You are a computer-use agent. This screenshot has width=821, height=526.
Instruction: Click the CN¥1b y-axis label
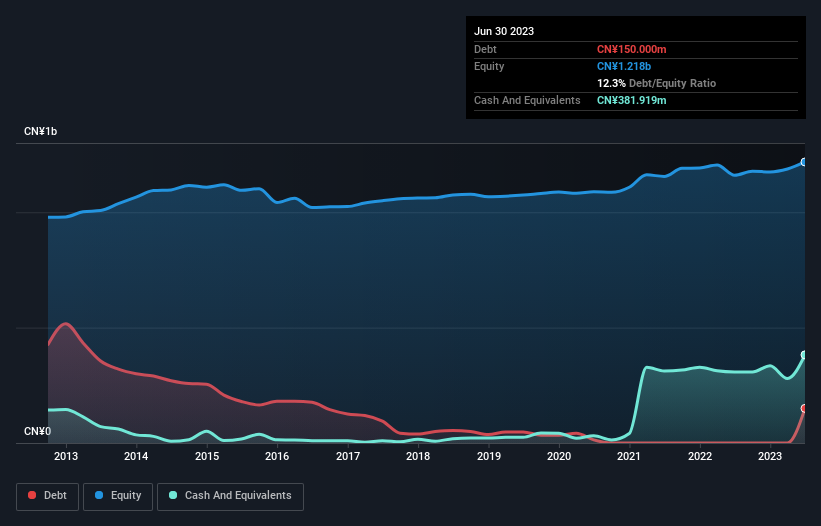point(40,131)
